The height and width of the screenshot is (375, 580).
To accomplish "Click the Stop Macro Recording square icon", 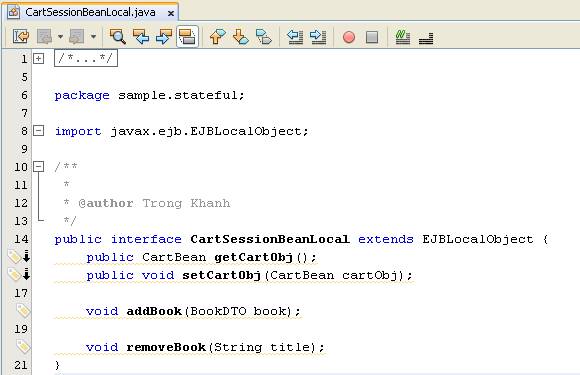I will coord(372,37).
